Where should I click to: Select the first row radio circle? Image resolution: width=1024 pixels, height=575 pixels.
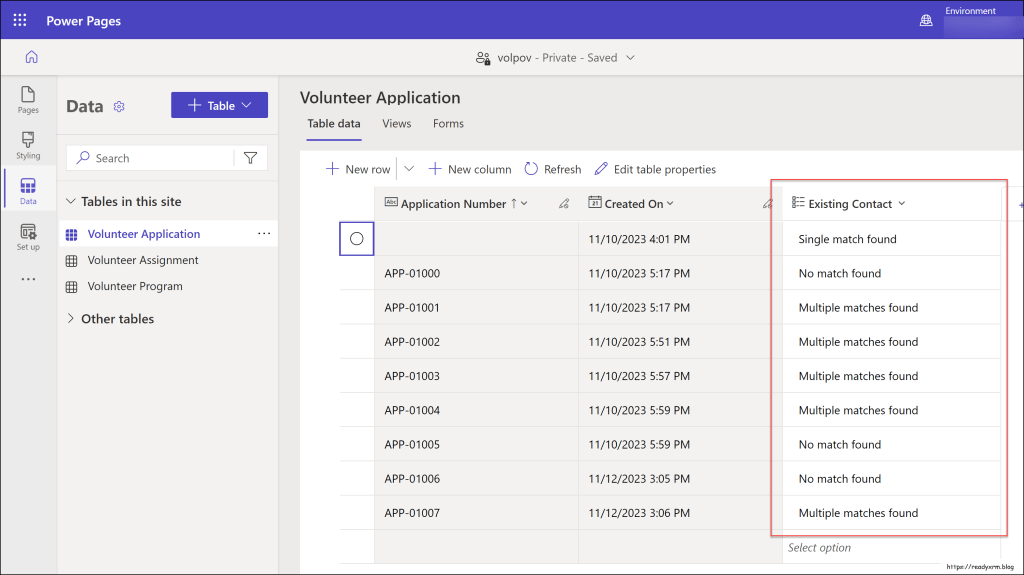[356, 239]
